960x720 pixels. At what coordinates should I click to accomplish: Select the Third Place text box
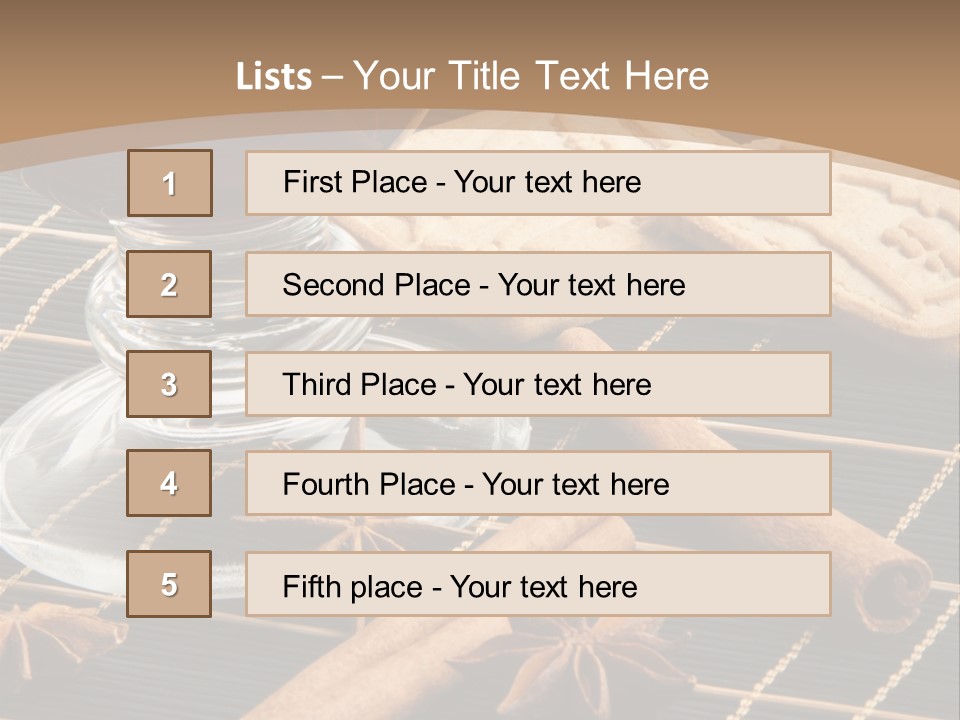538,384
